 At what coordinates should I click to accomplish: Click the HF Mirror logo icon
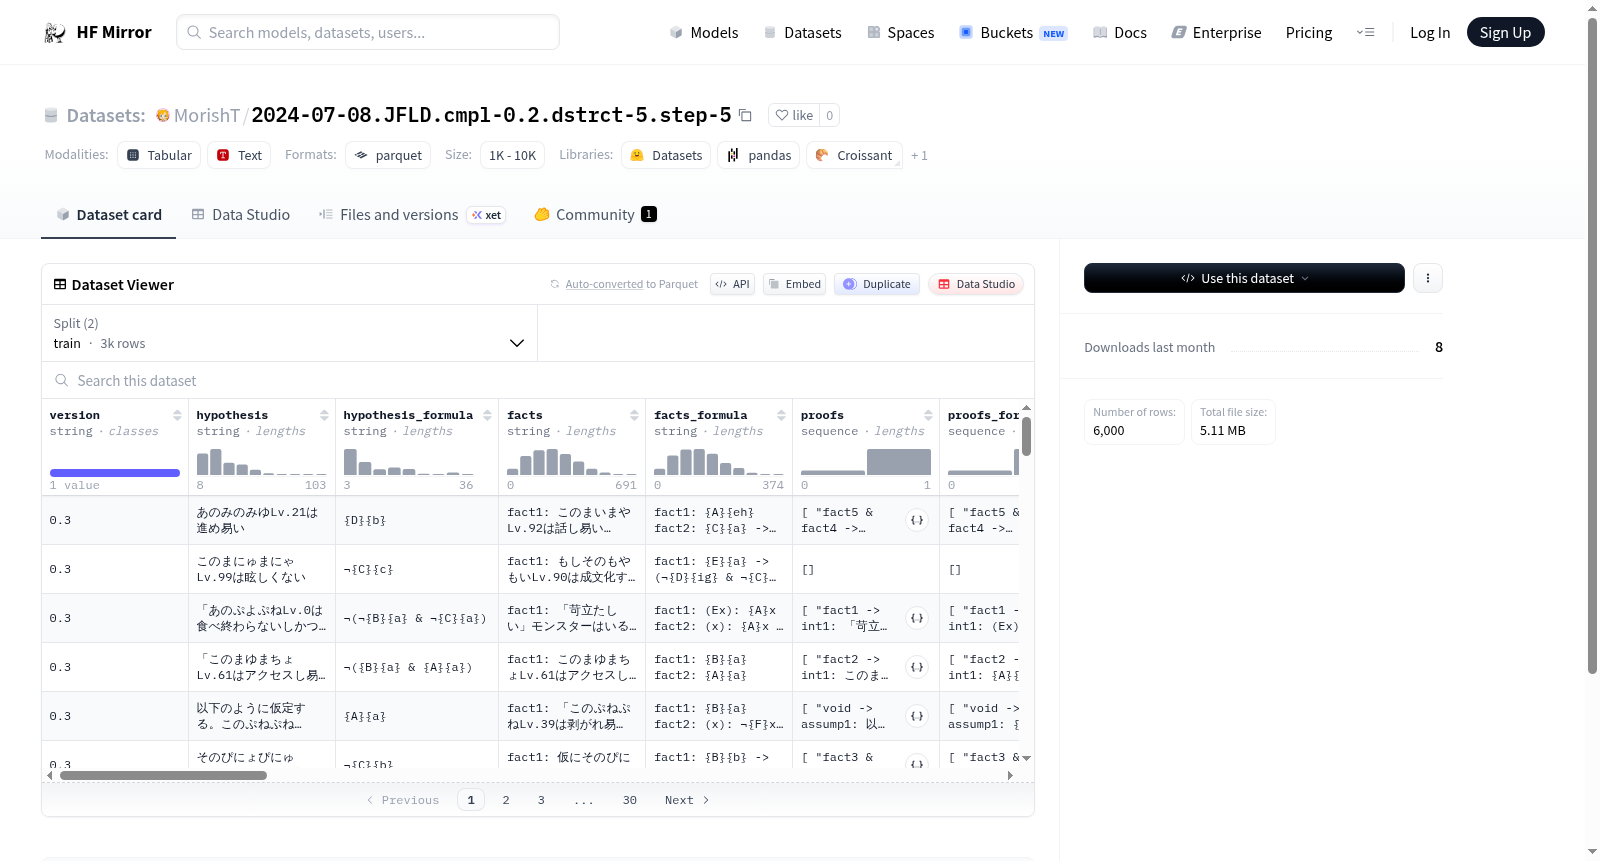55,32
